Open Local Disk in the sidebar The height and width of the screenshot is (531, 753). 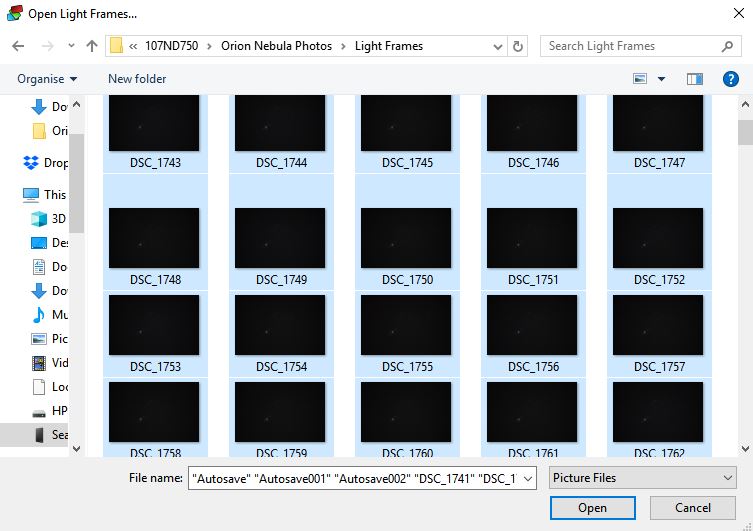49,386
